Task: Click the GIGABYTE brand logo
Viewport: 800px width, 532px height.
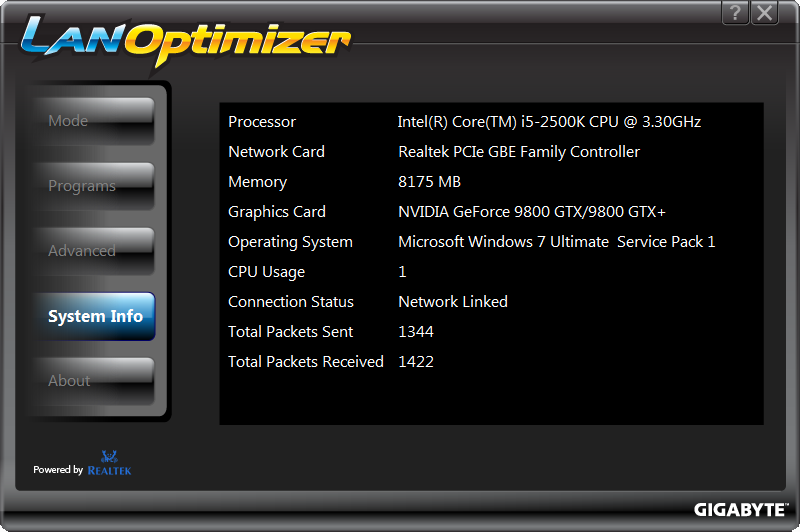Action: coord(739,509)
